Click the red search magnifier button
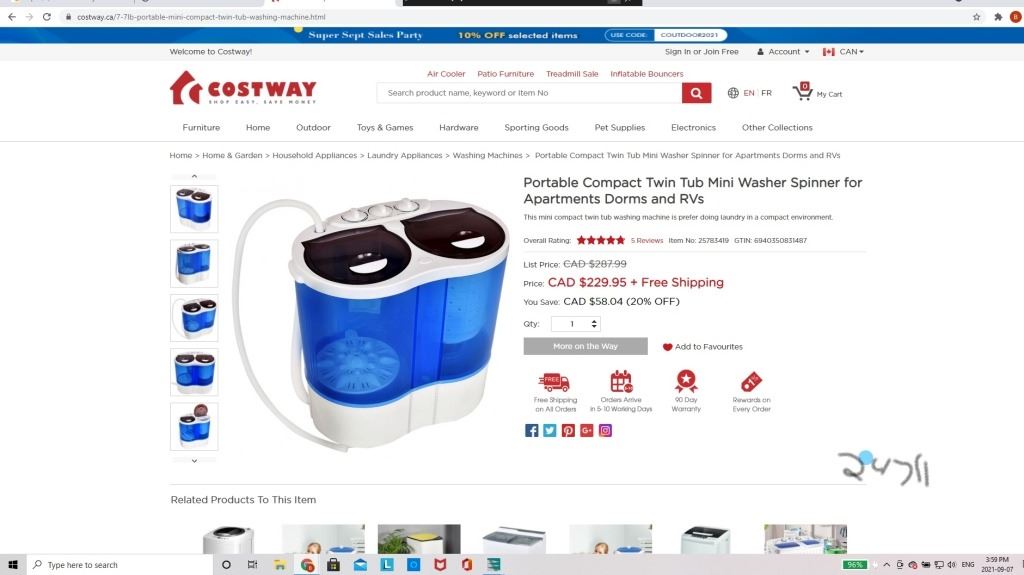The width and height of the screenshot is (1024, 575). coord(696,93)
